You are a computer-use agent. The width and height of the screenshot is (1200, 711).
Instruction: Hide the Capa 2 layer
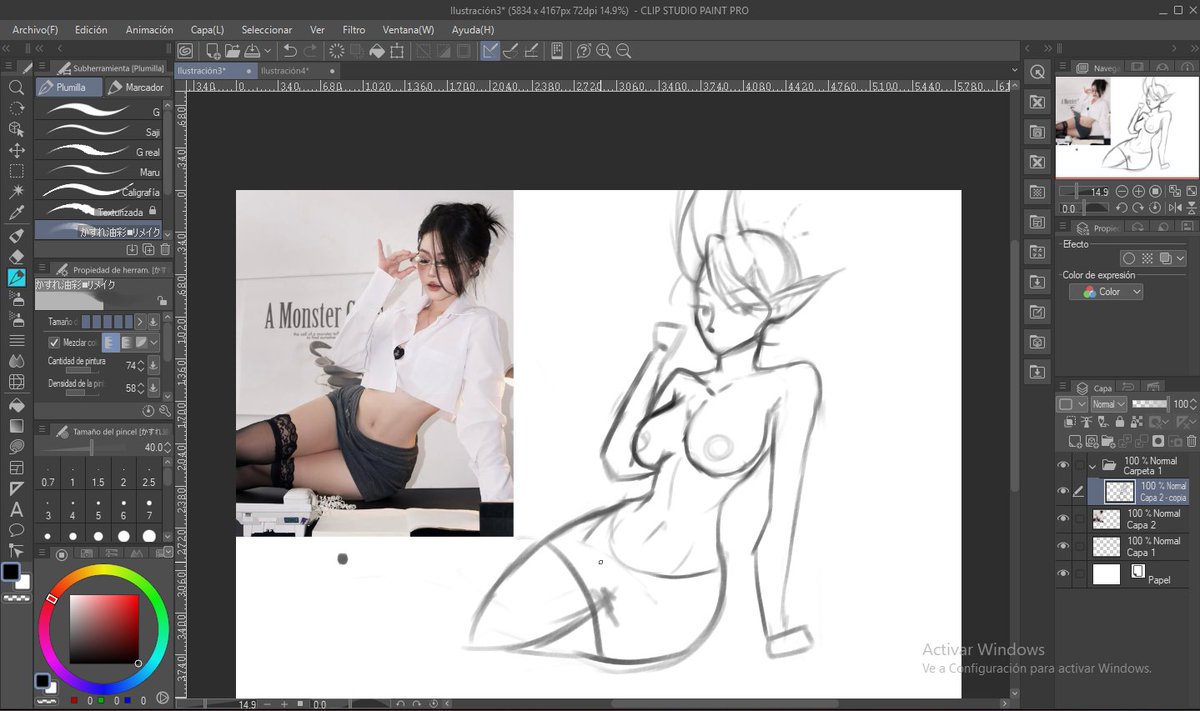point(1063,519)
